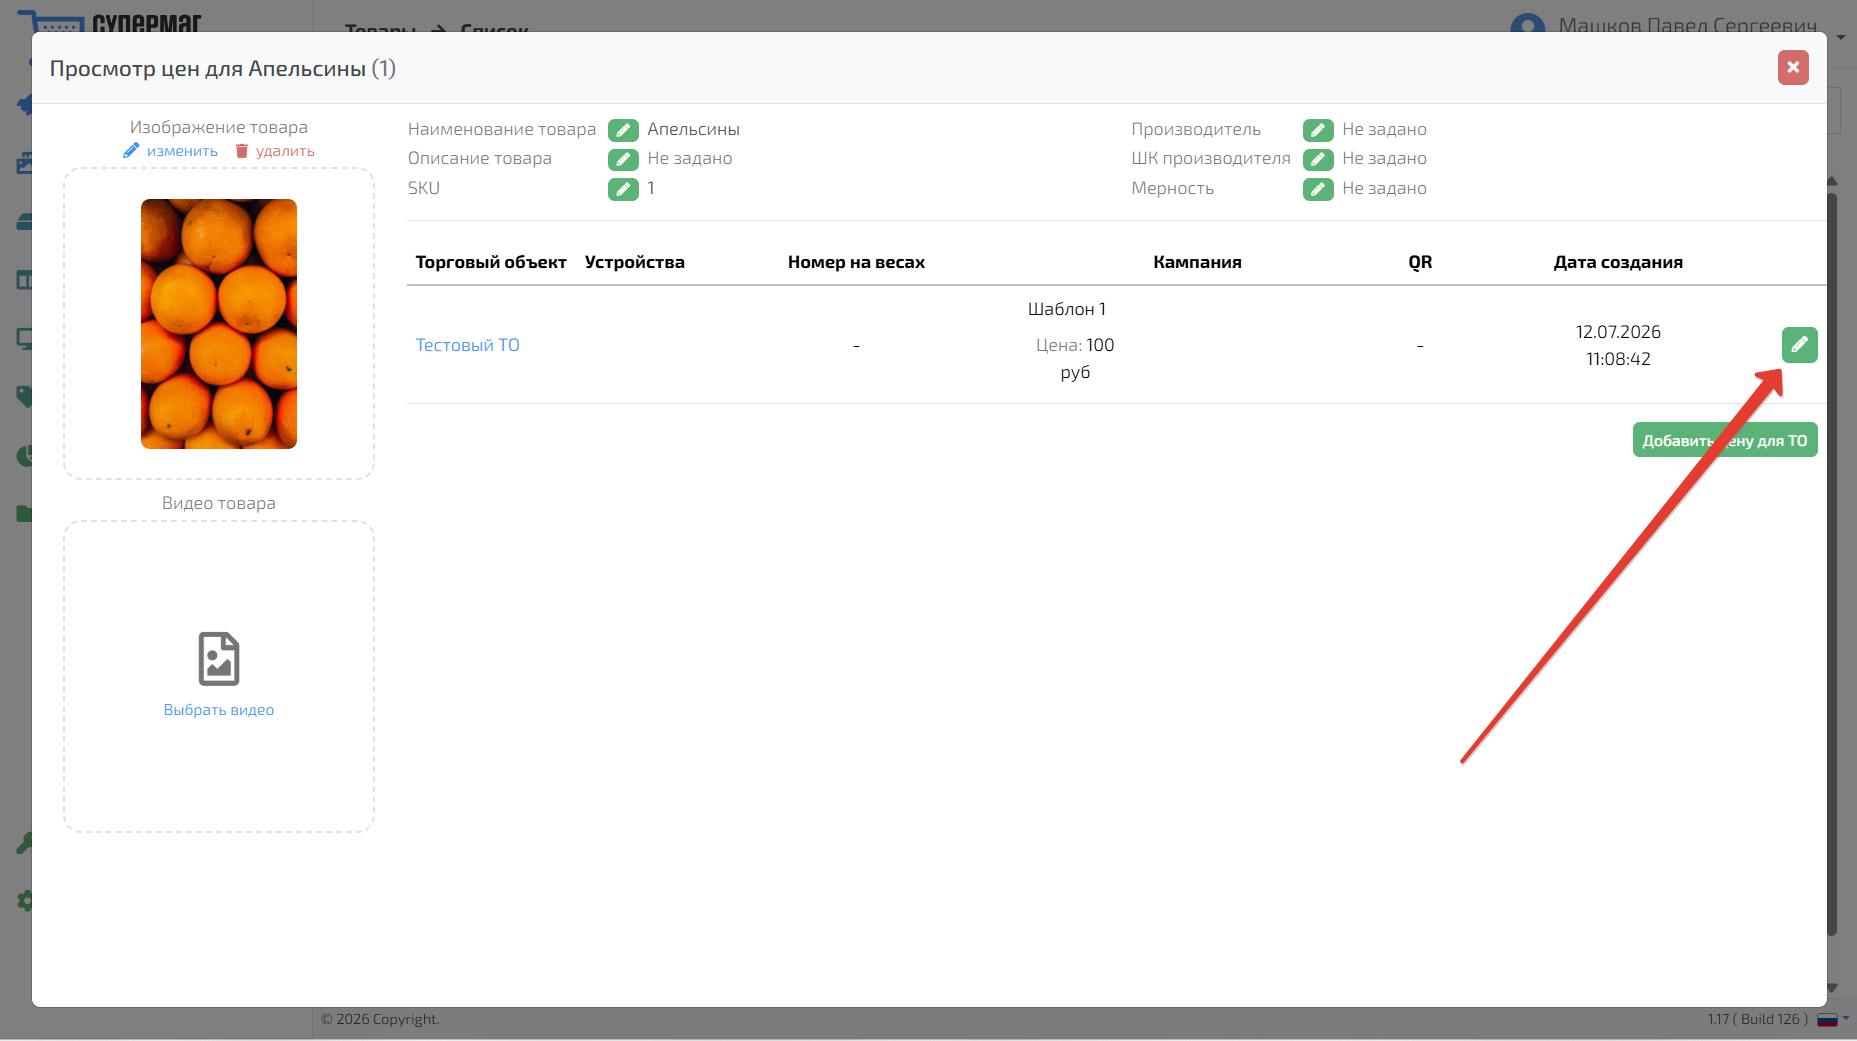
Task: Open the Тестовый ТО link
Action: 467,345
